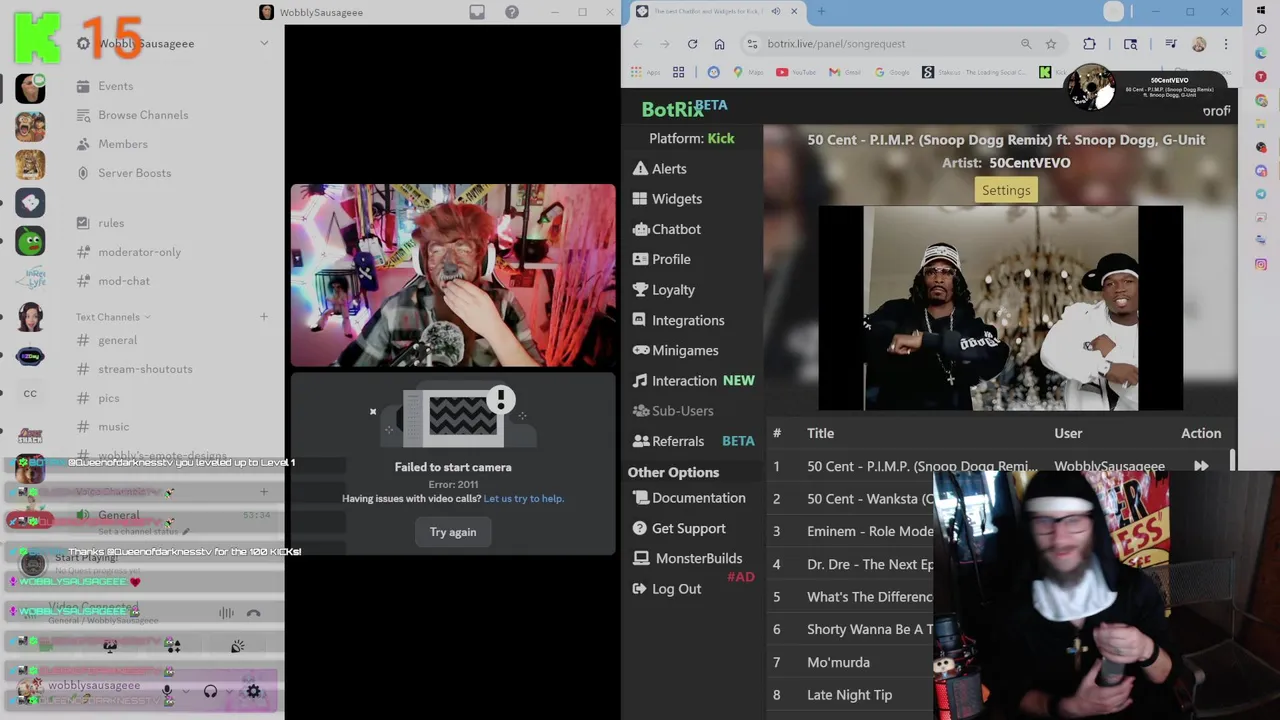Open the Widgets section in BotRix
Image resolution: width=1280 pixels, height=720 pixels.
(x=668, y=199)
